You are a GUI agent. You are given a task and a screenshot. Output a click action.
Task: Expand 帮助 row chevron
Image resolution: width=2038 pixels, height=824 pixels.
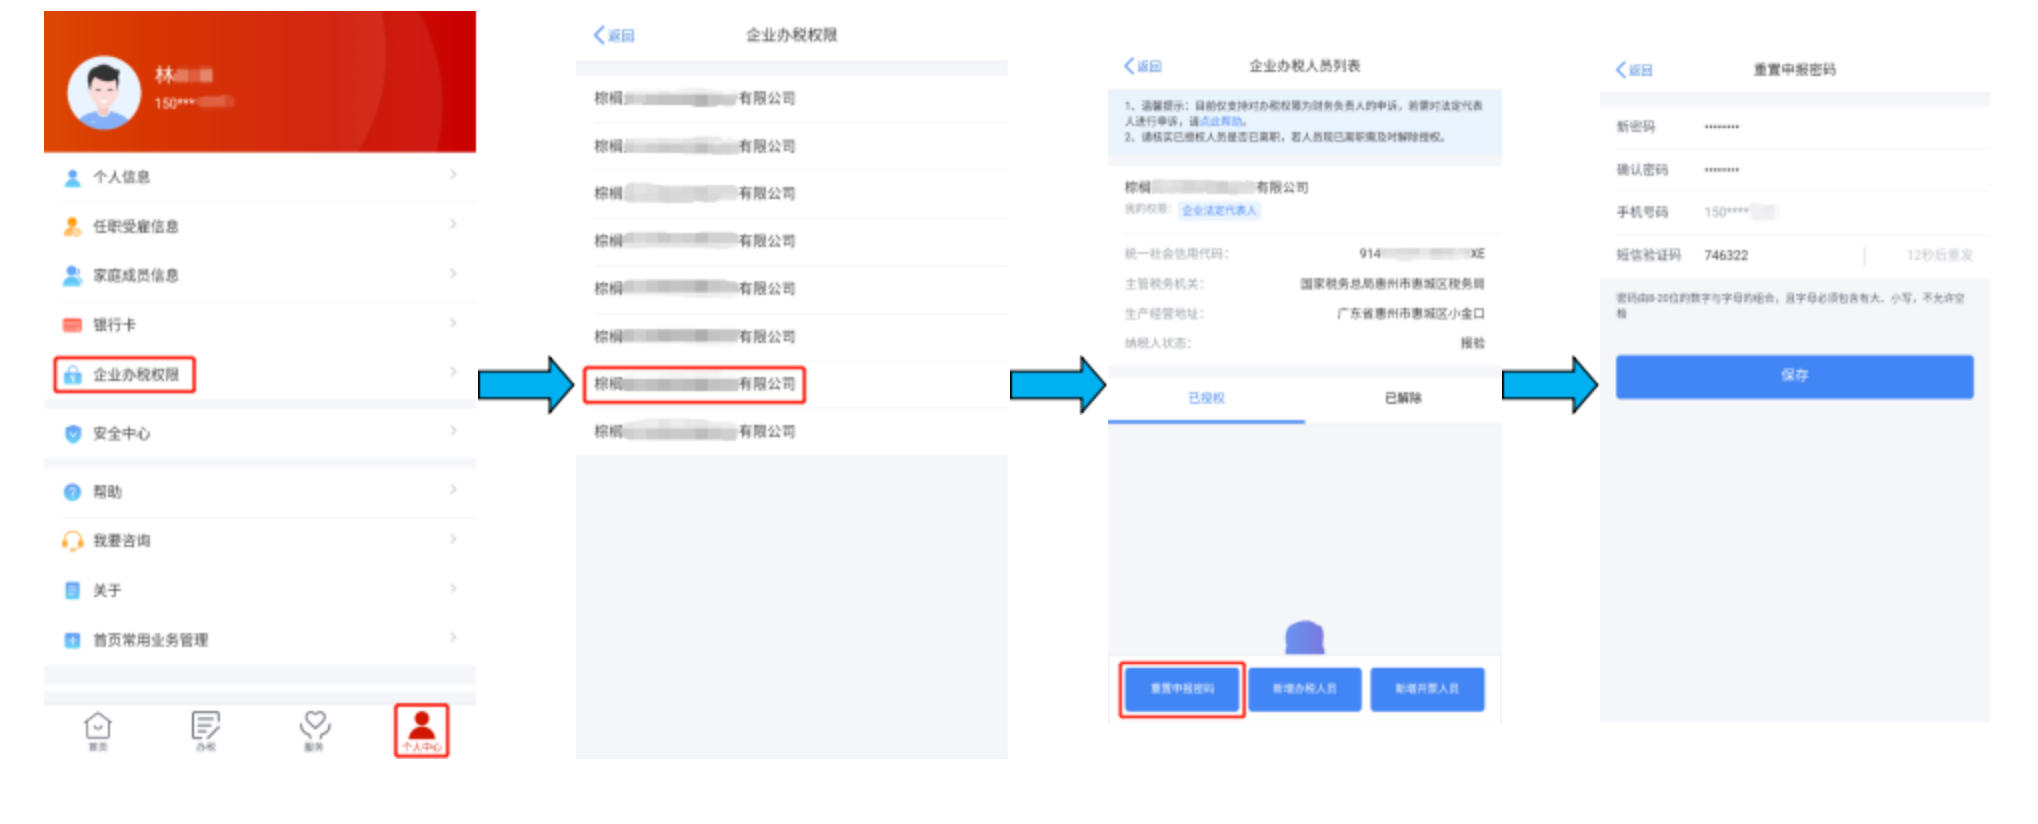(x=453, y=489)
